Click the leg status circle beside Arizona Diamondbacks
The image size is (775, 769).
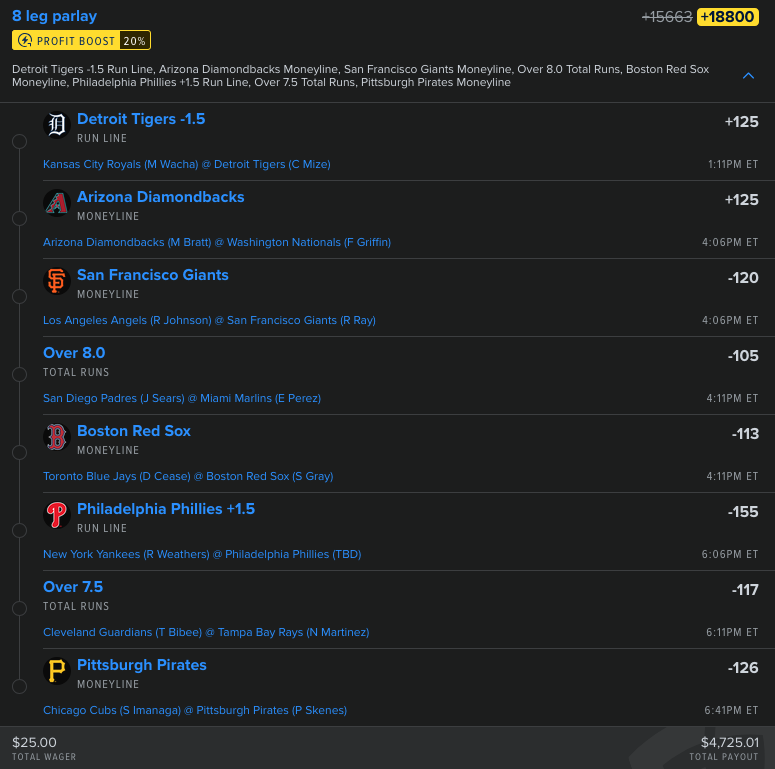19,218
